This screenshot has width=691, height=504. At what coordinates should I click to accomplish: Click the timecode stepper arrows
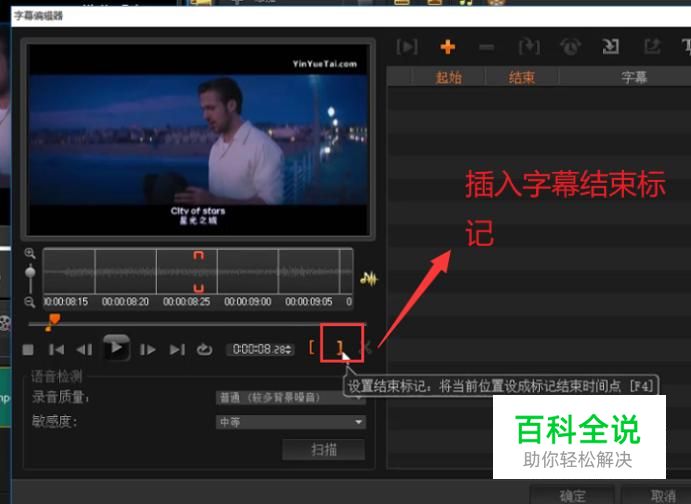(x=289, y=350)
